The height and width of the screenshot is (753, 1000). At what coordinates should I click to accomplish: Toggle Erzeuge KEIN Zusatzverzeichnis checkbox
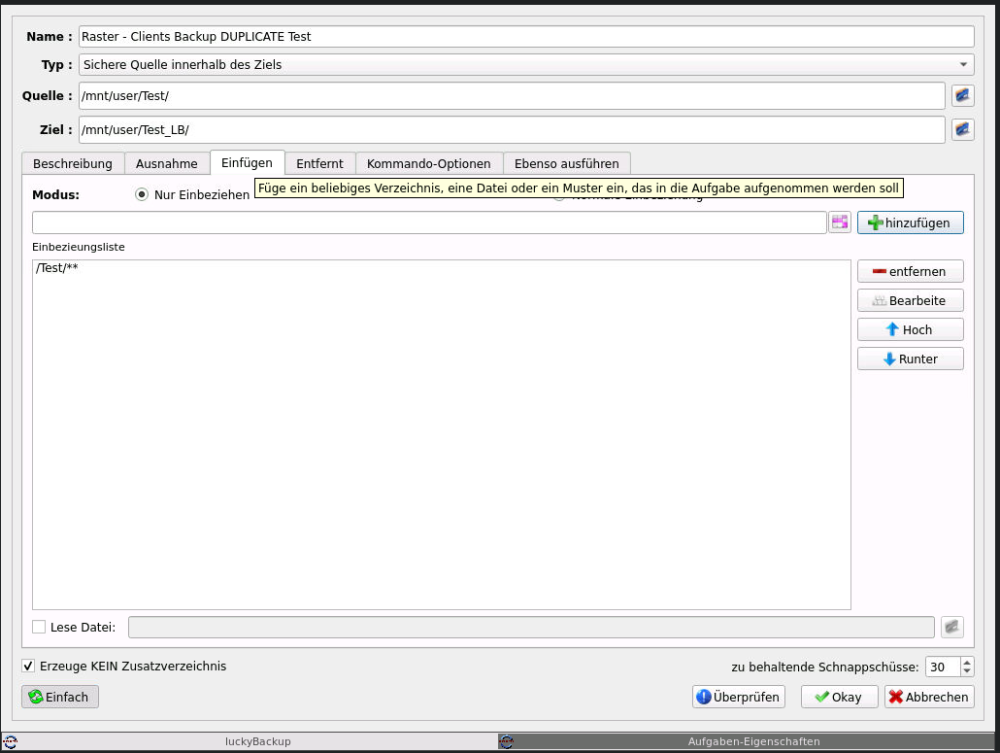[x=28, y=666]
